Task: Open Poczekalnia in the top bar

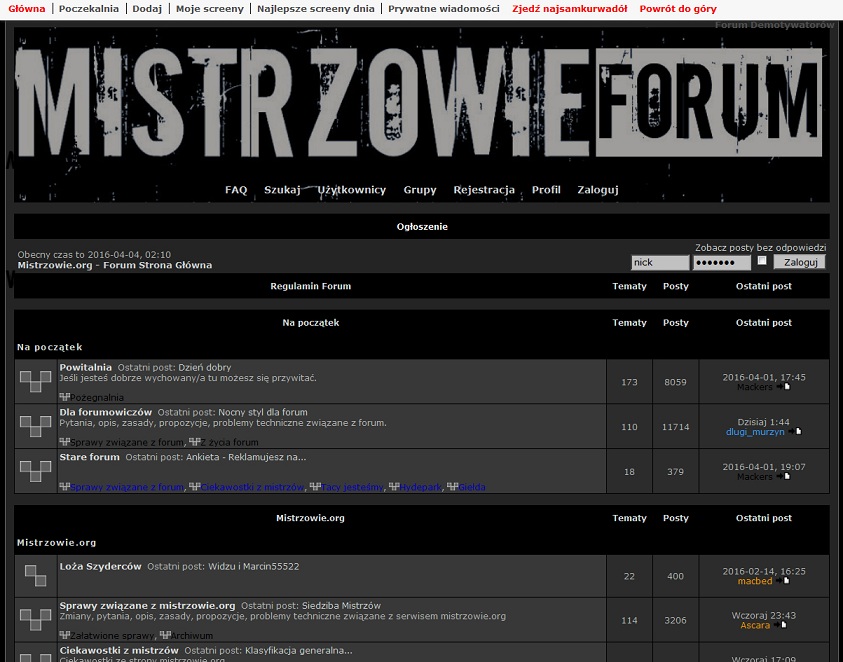Action: click(89, 9)
